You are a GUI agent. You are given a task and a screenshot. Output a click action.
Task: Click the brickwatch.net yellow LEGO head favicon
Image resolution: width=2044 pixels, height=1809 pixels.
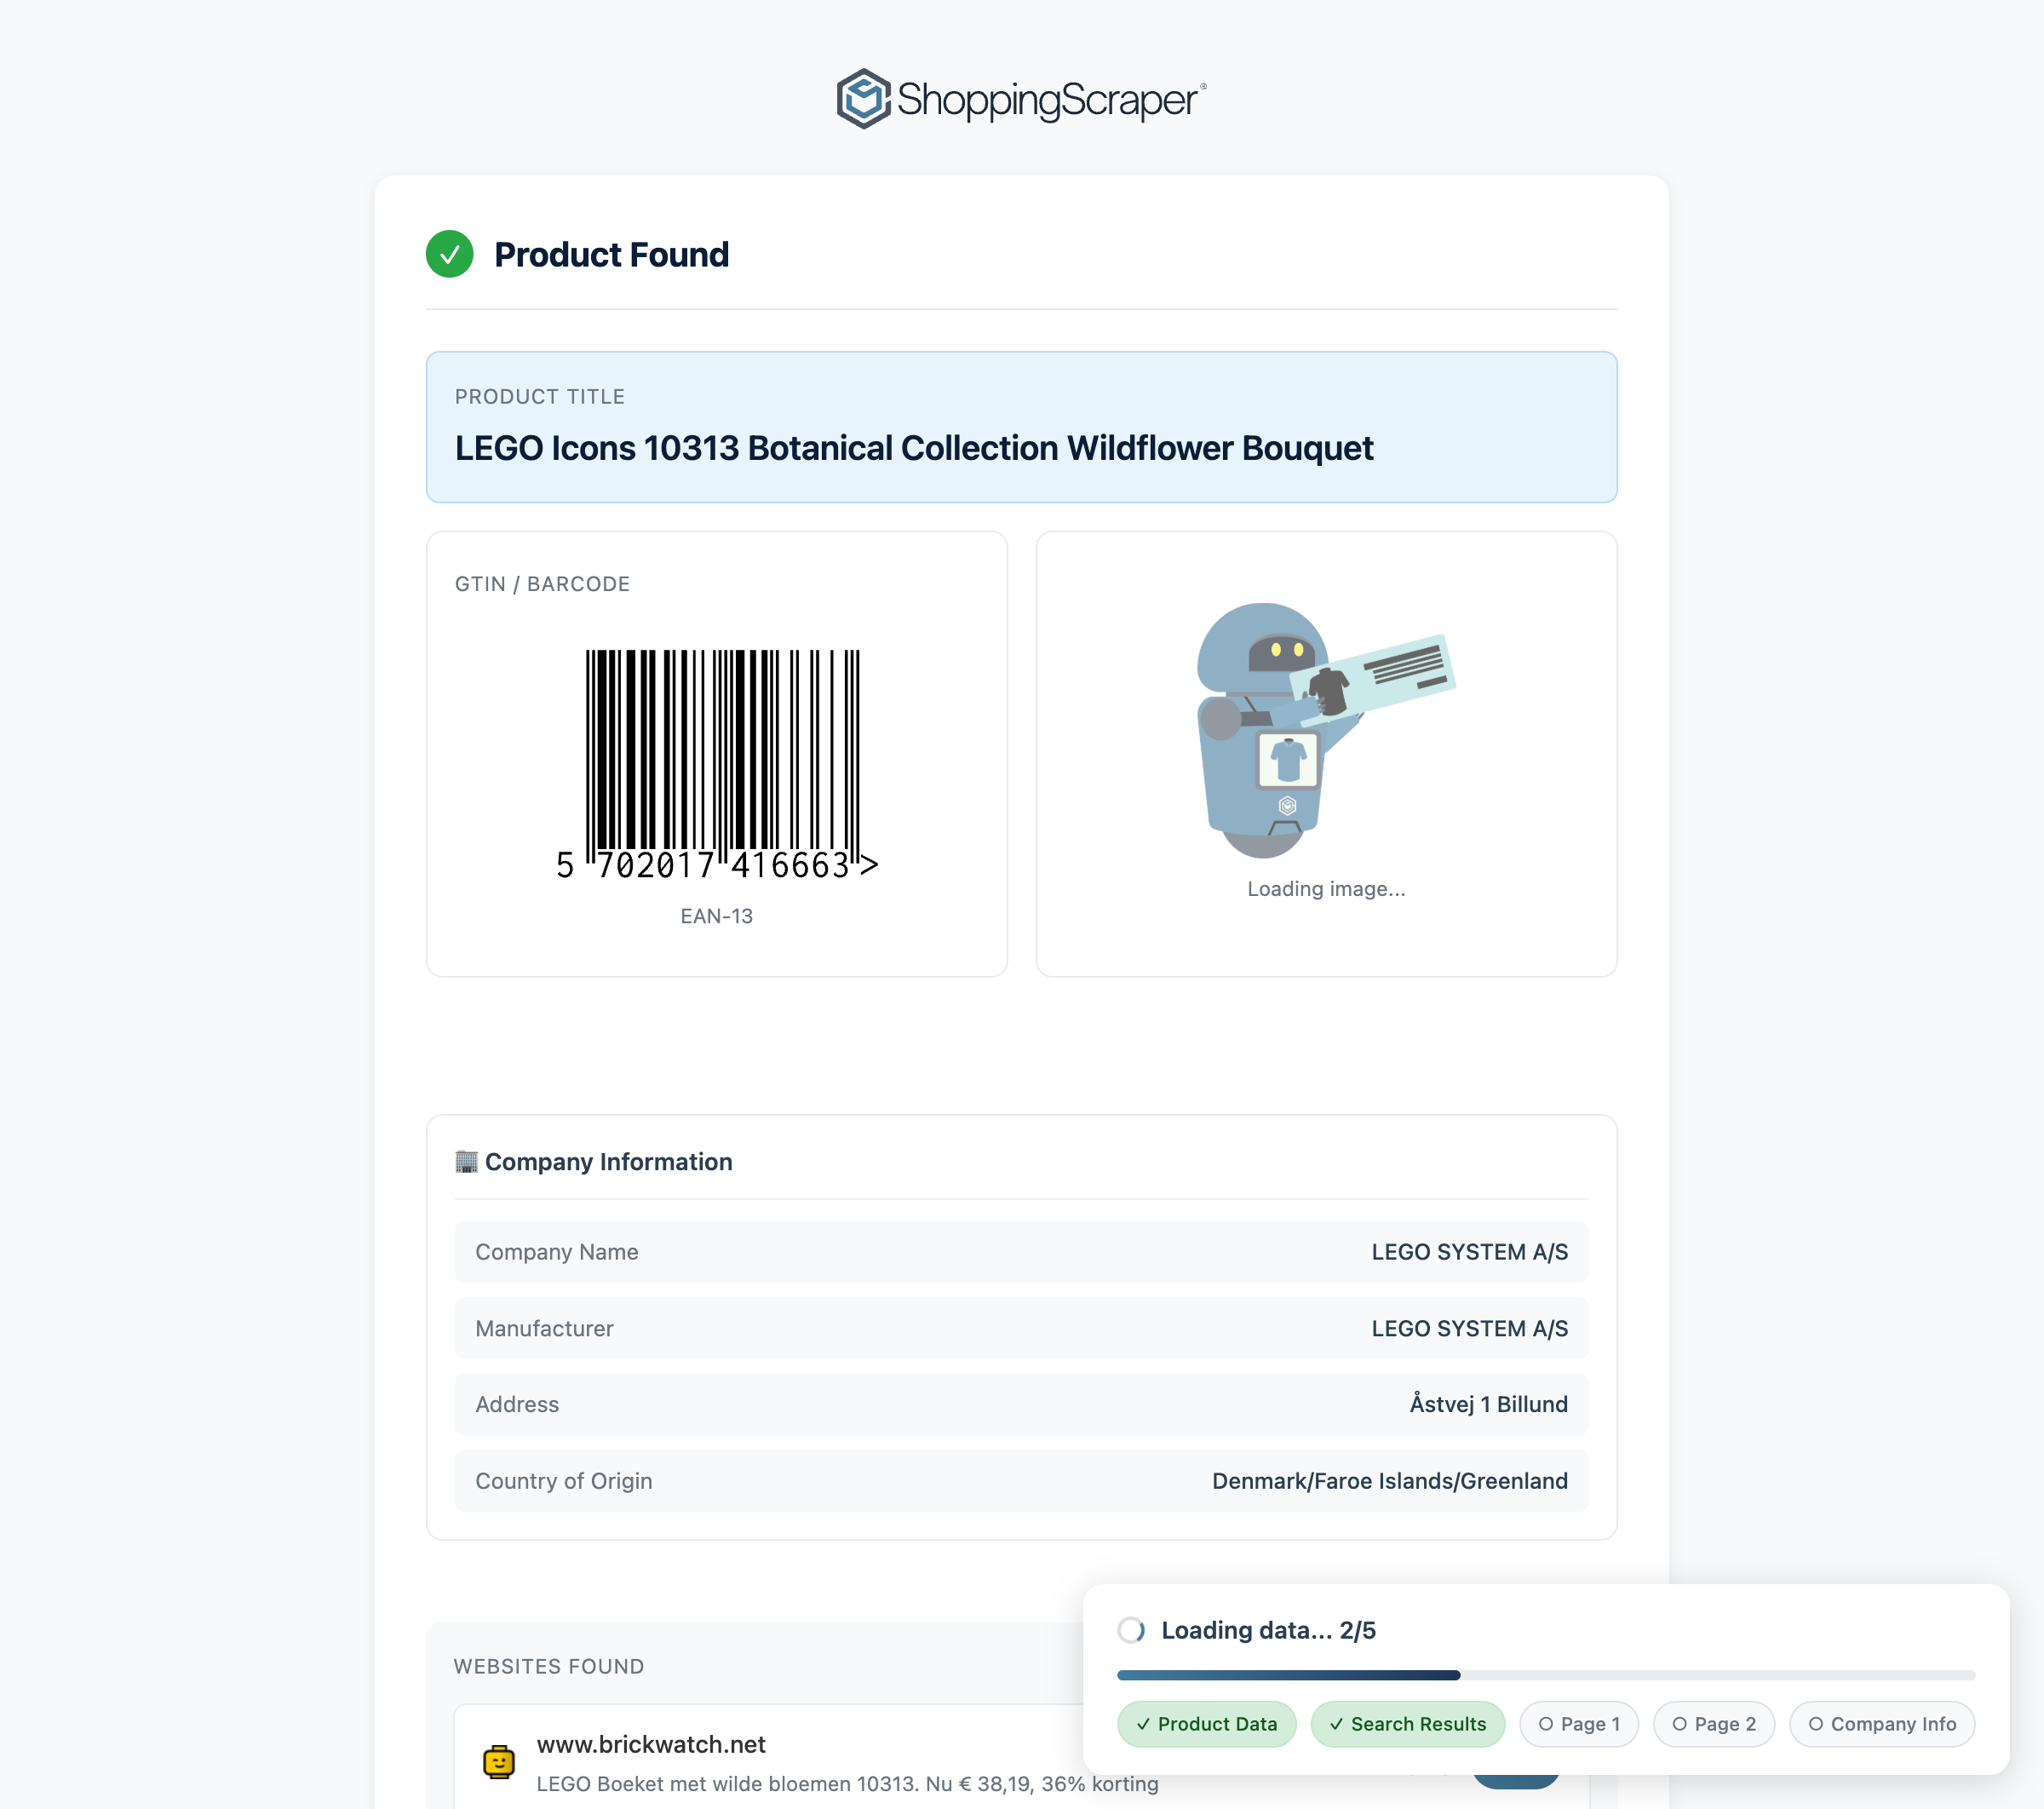(x=498, y=1761)
